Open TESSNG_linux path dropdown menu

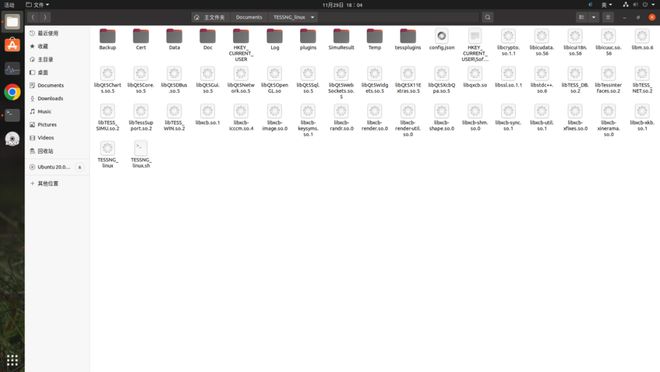tap(312, 17)
